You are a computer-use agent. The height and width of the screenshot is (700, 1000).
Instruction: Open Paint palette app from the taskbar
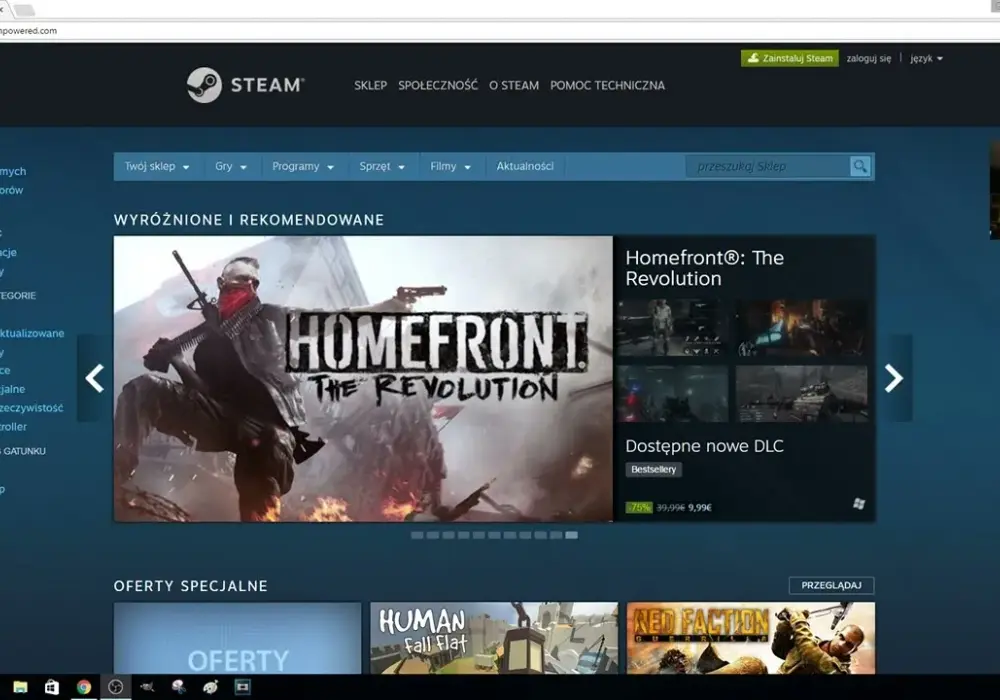coord(210,687)
